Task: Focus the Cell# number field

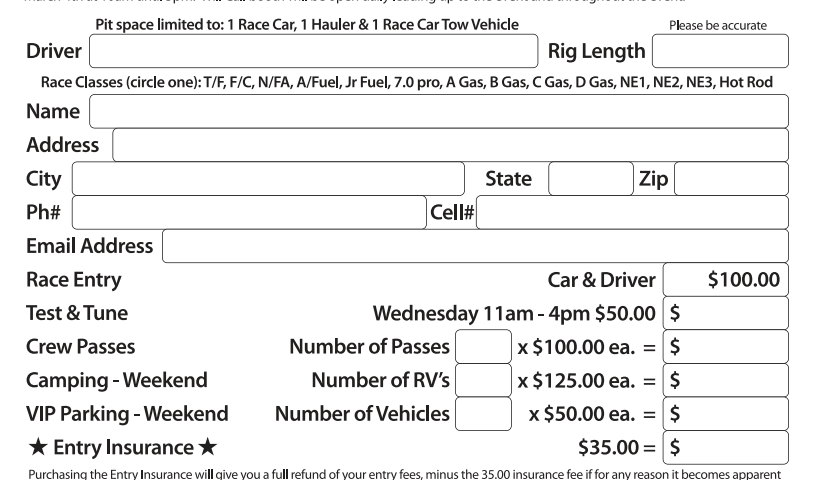Action: click(632, 213)
